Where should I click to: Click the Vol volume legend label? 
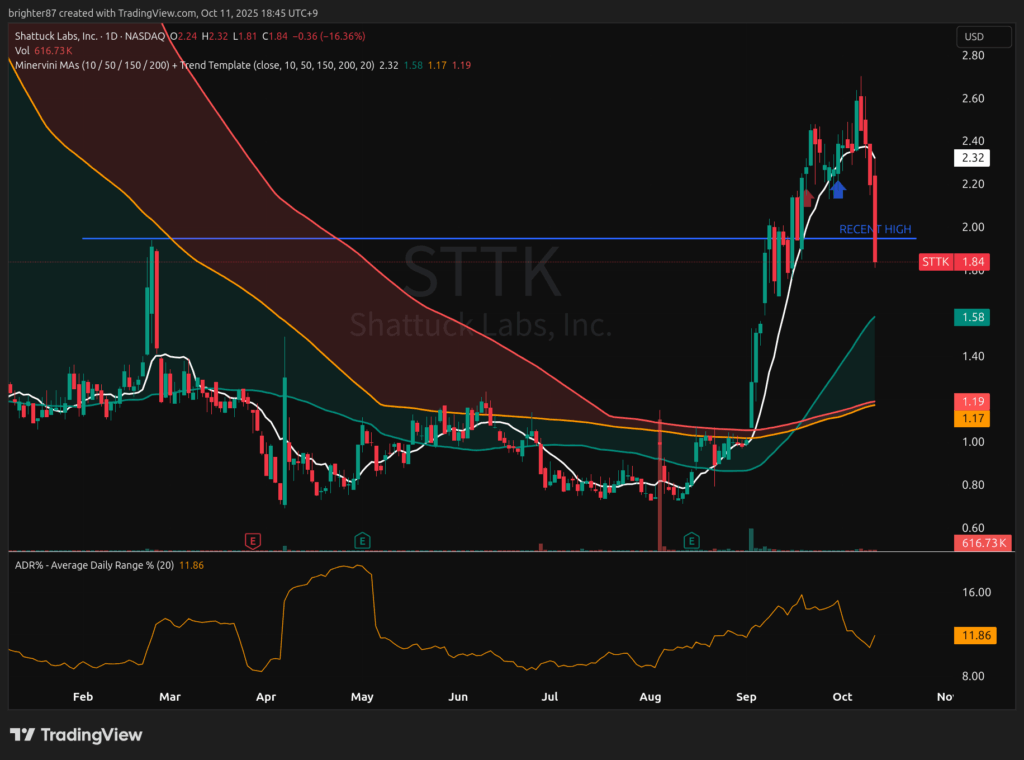pos(21,50)
